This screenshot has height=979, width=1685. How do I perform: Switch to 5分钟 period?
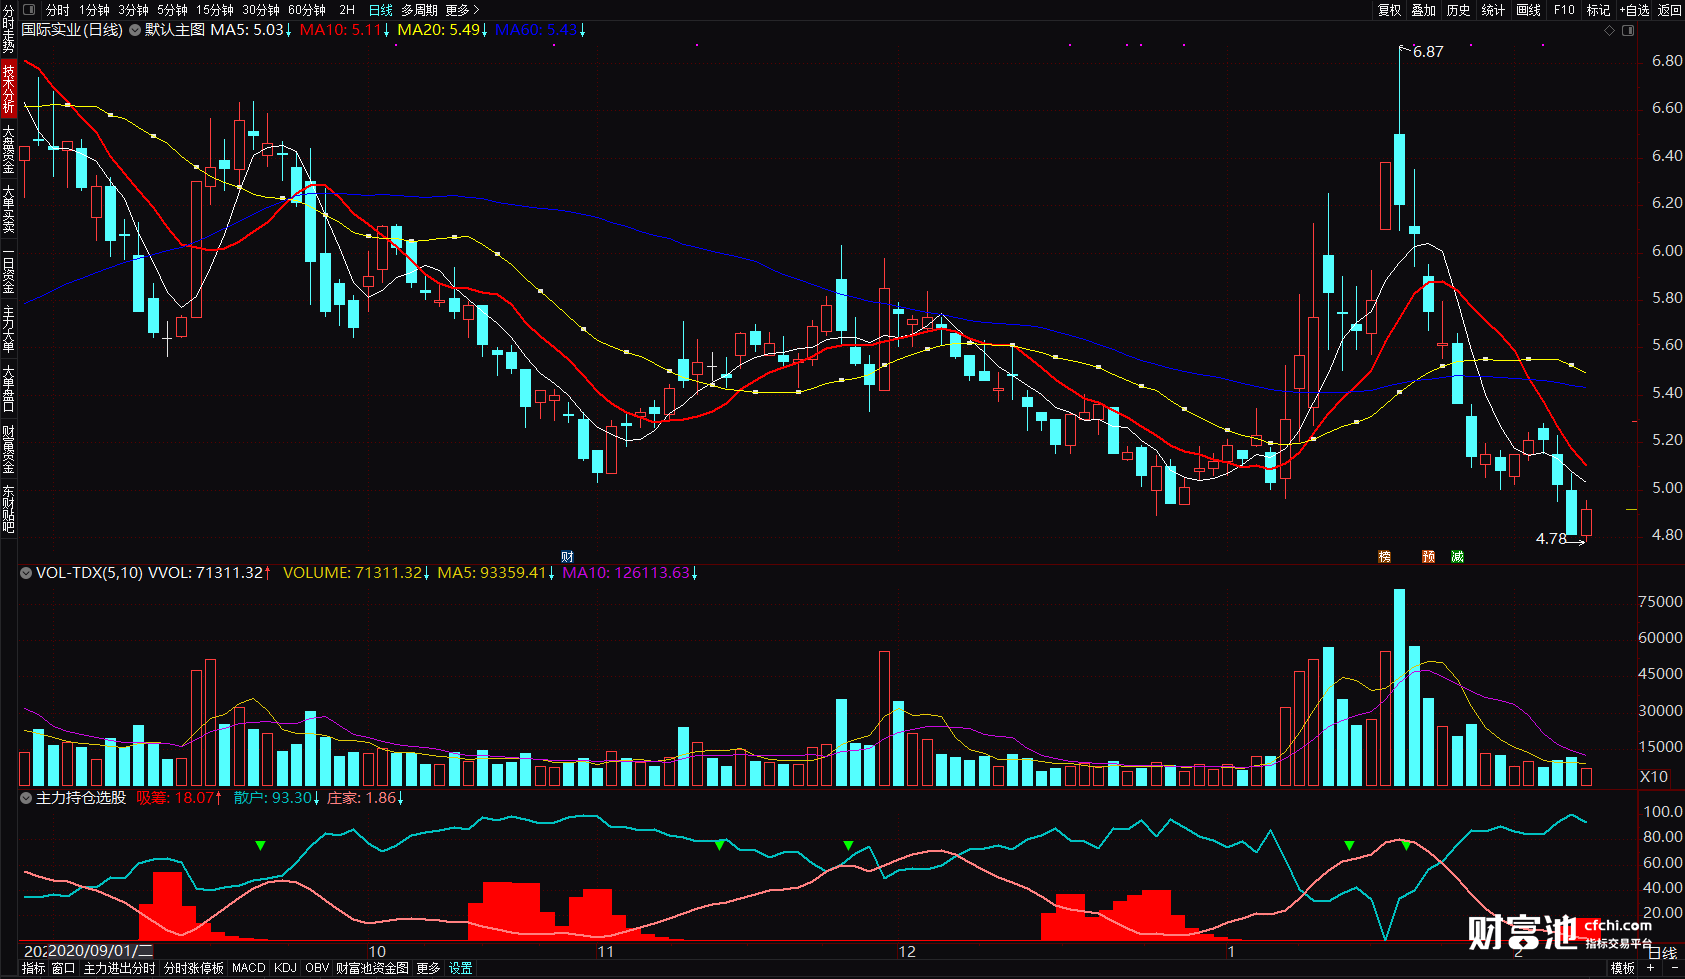(172, 10)
